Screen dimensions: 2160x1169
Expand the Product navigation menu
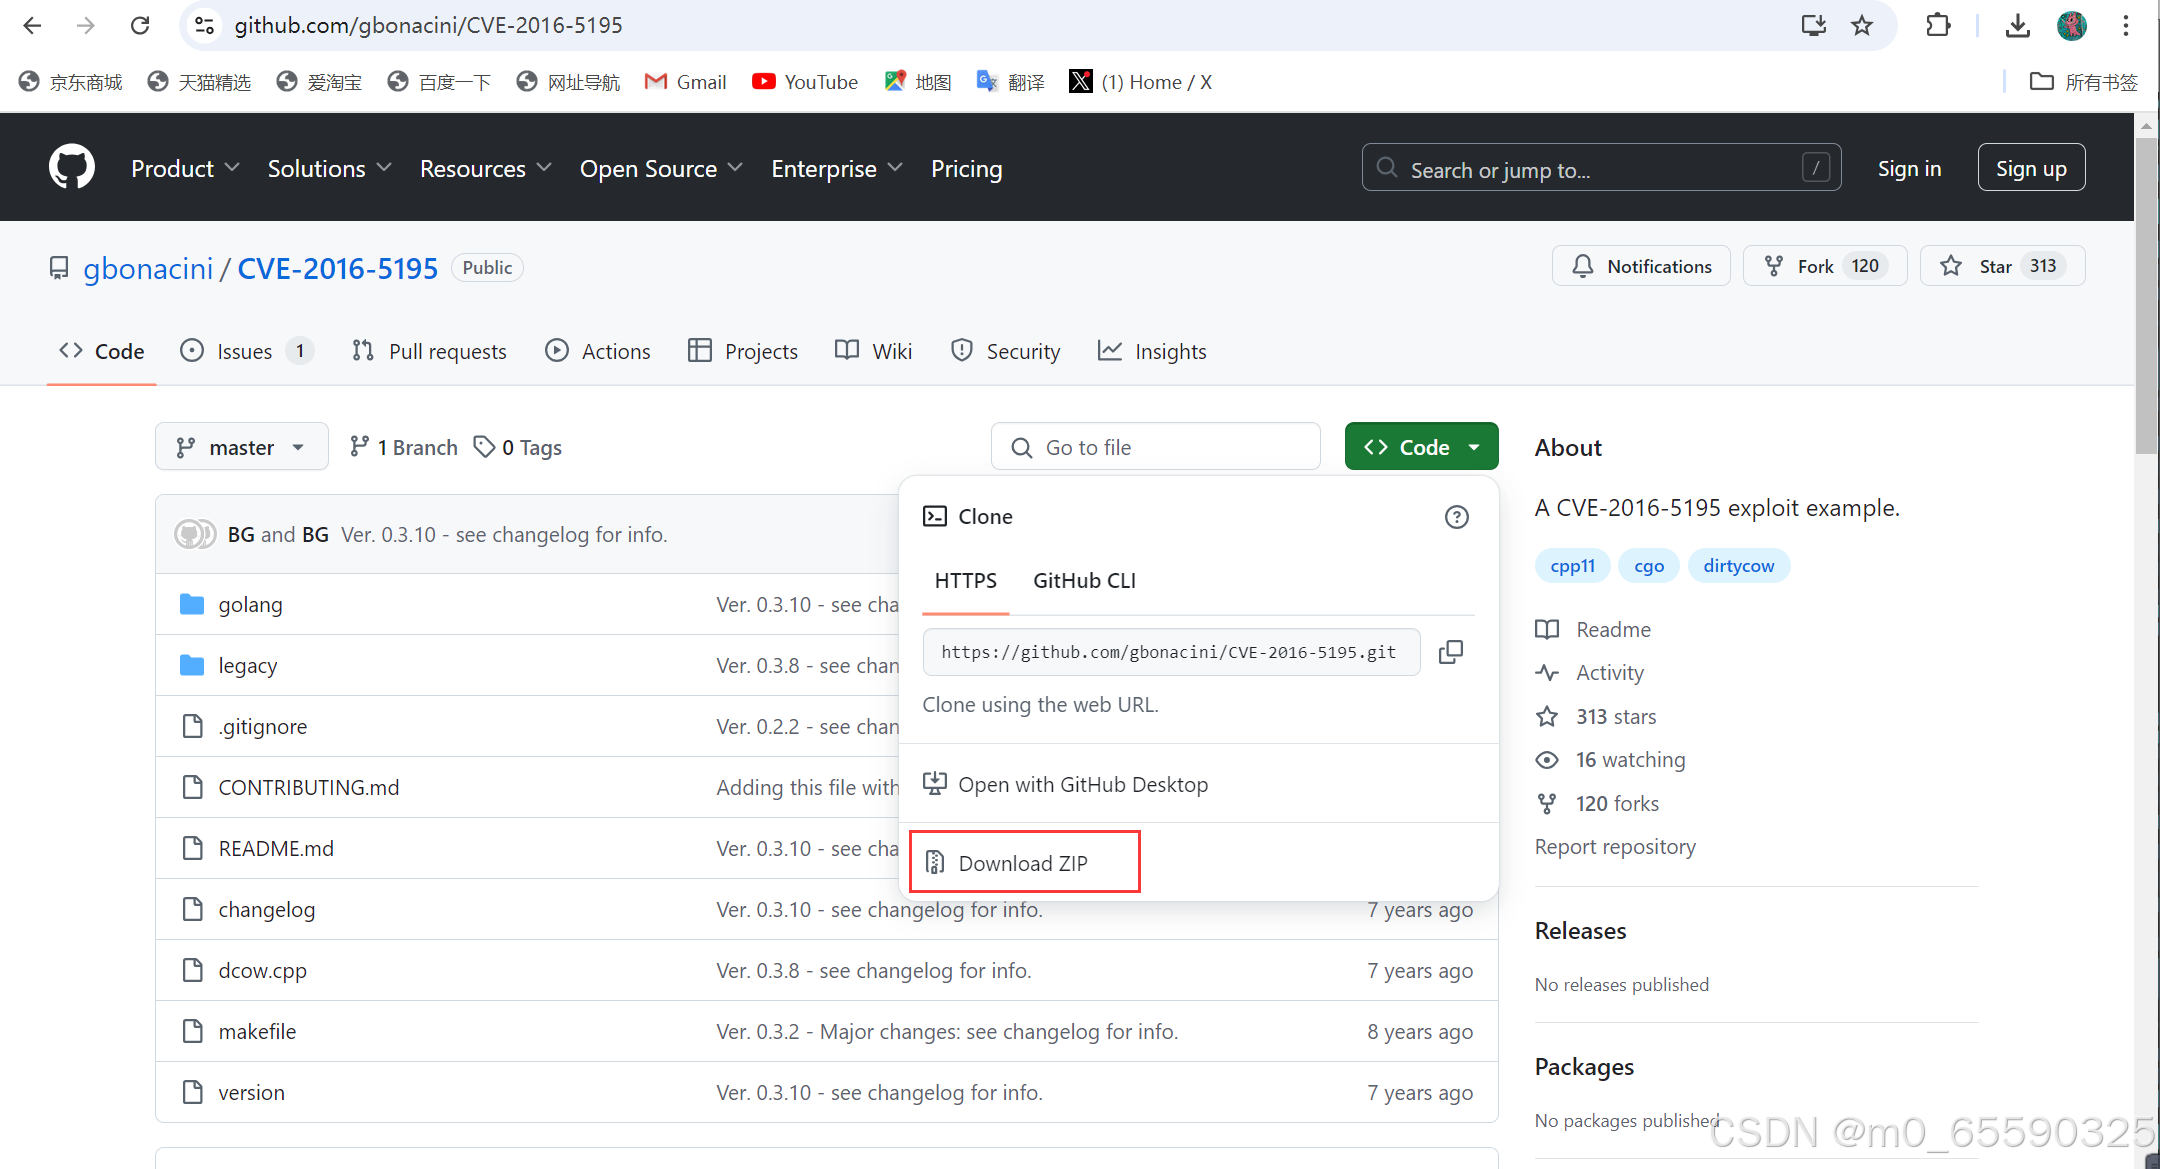(185, 168)
